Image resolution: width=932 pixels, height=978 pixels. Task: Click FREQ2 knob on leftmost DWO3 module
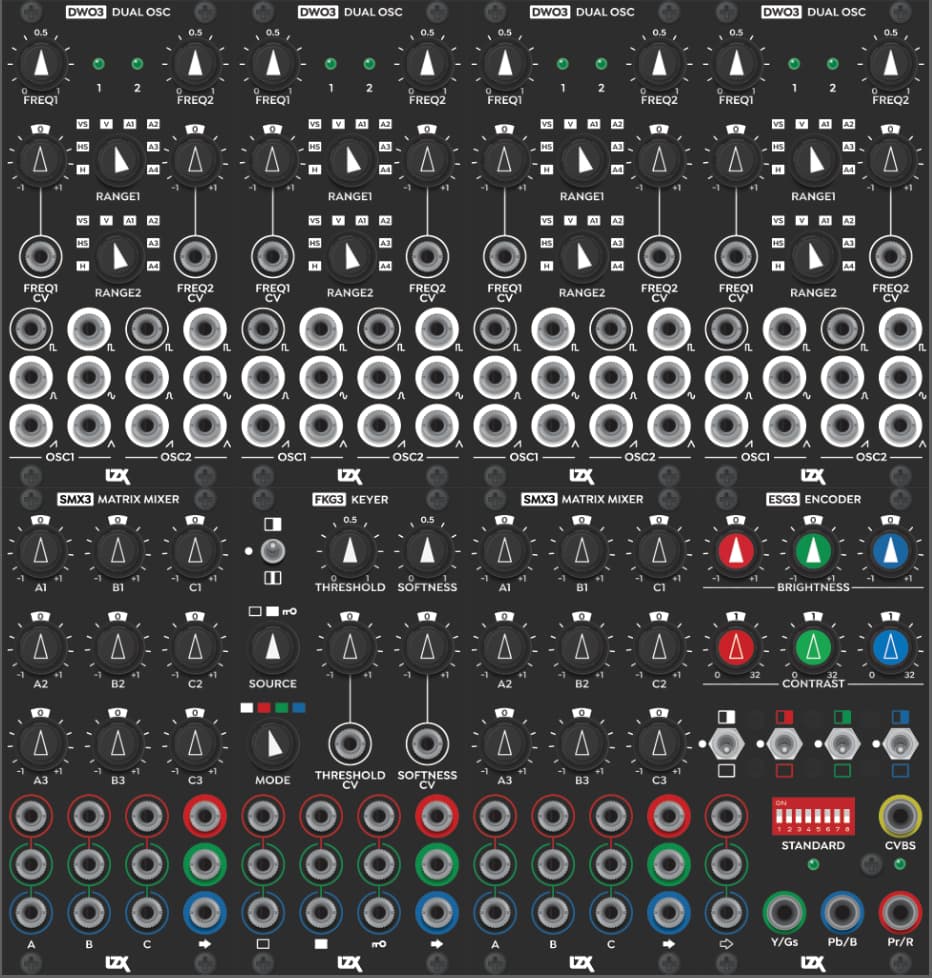tap(195, 64)
